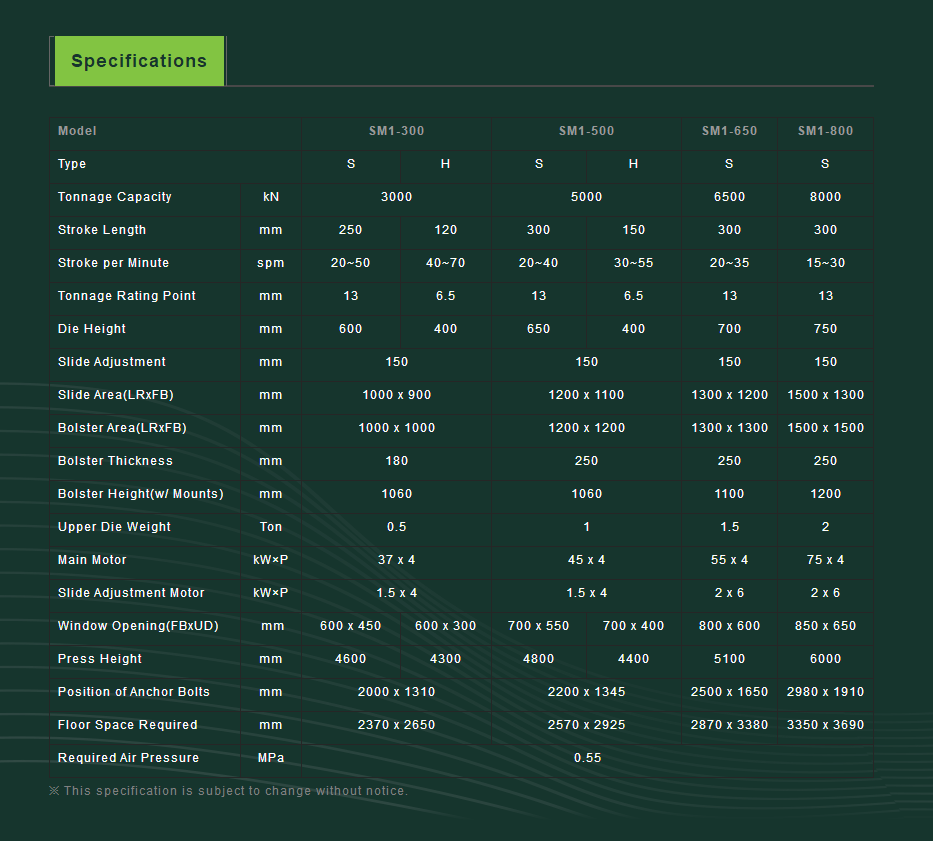Select the Window Opening value 600 x 450
Screen dimensions: 933x841
coord(350,626)
